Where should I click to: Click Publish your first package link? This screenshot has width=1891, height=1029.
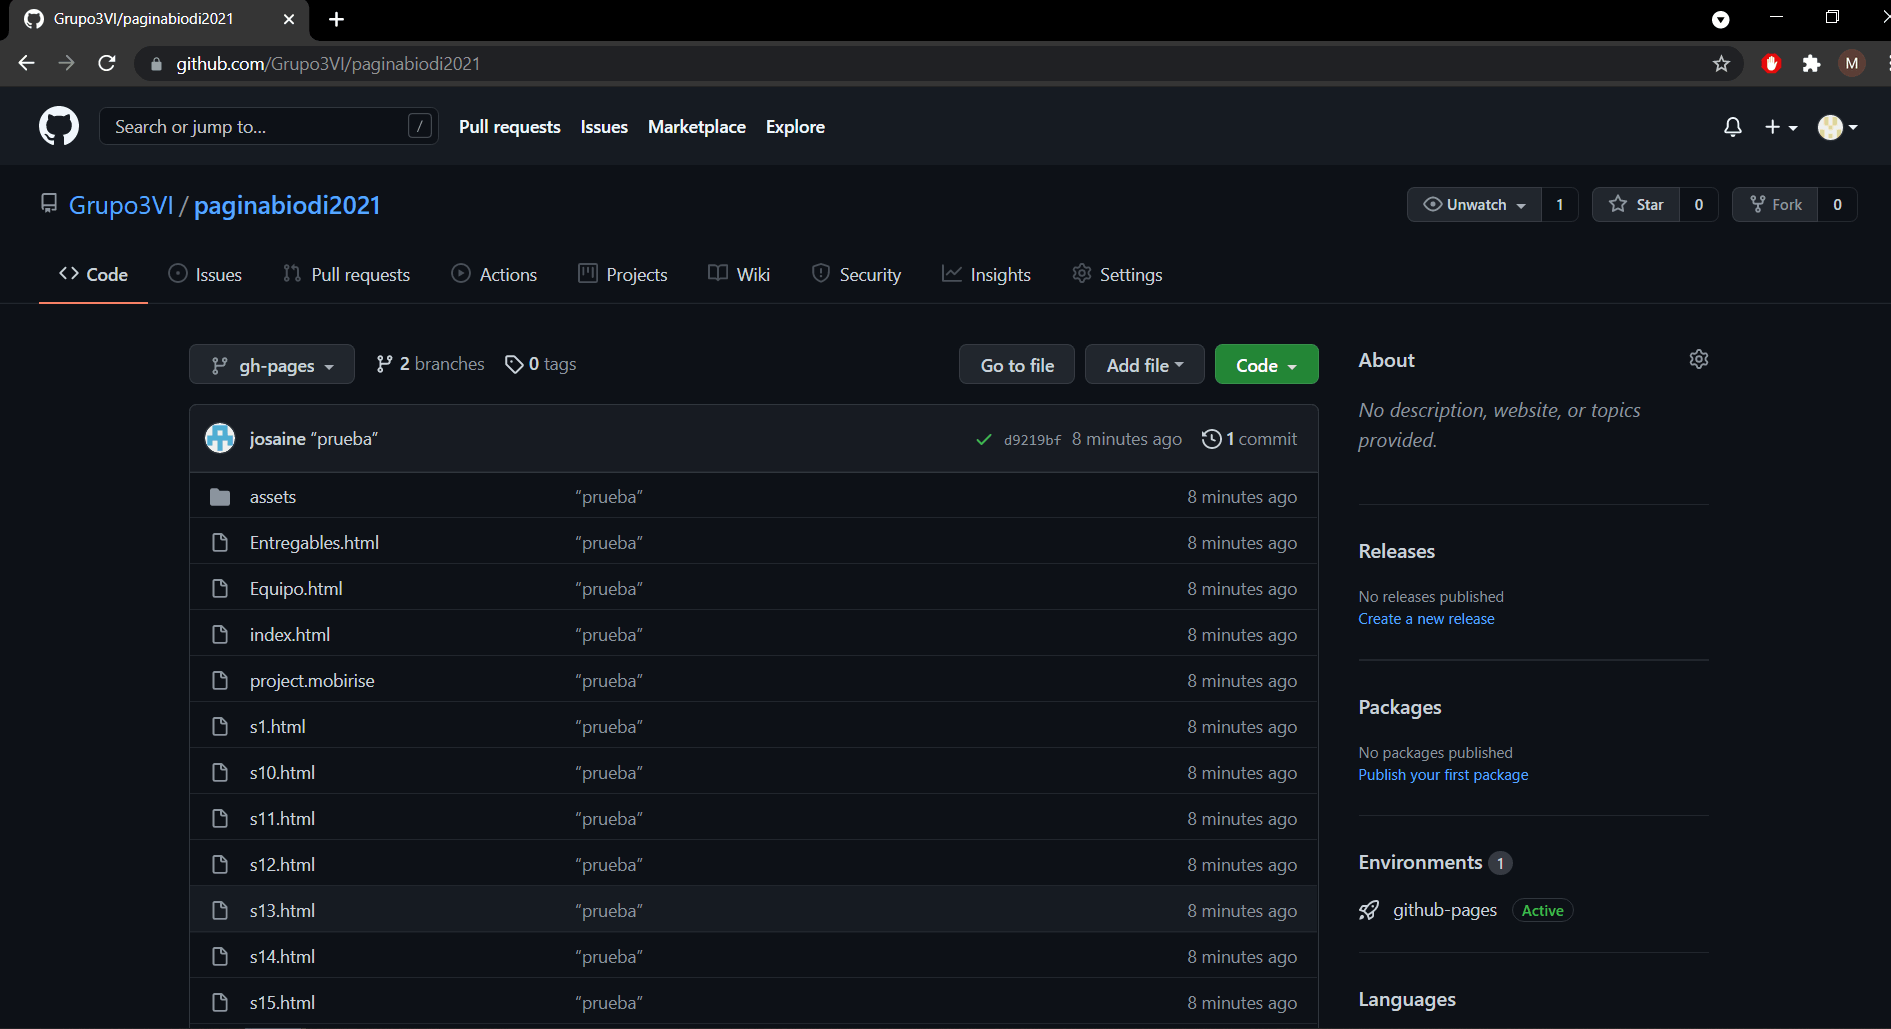tap(1443, 775)
